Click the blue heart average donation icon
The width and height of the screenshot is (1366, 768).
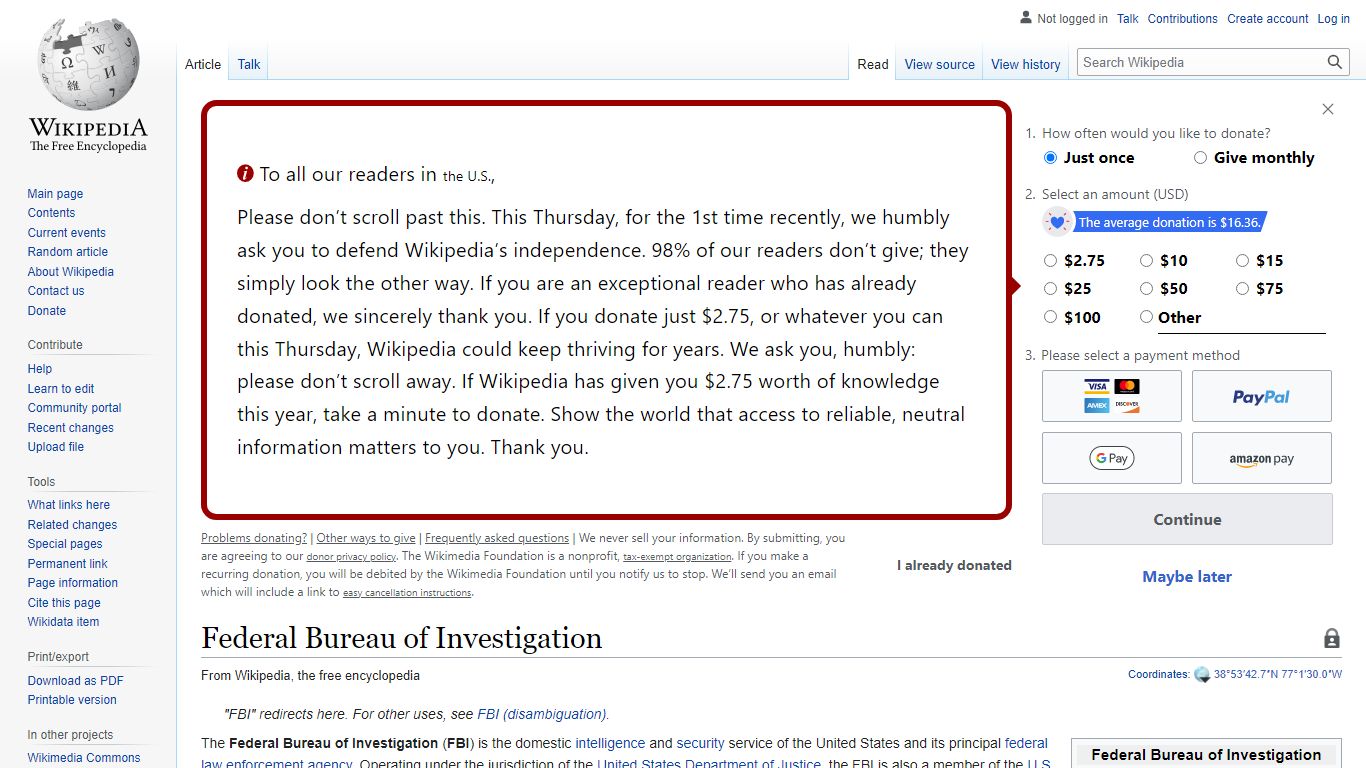coord(1057,222)
